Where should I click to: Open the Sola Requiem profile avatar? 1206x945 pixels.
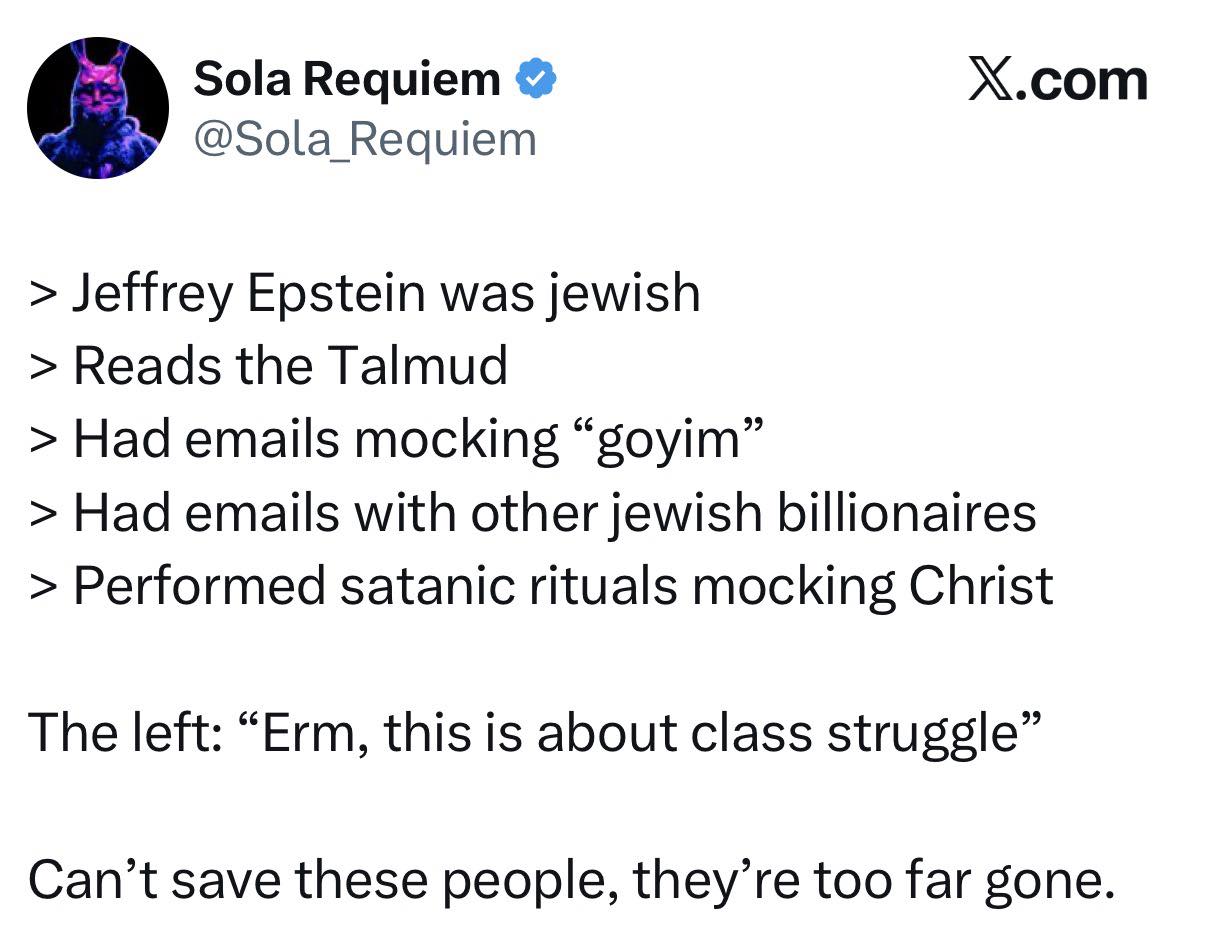98,108
